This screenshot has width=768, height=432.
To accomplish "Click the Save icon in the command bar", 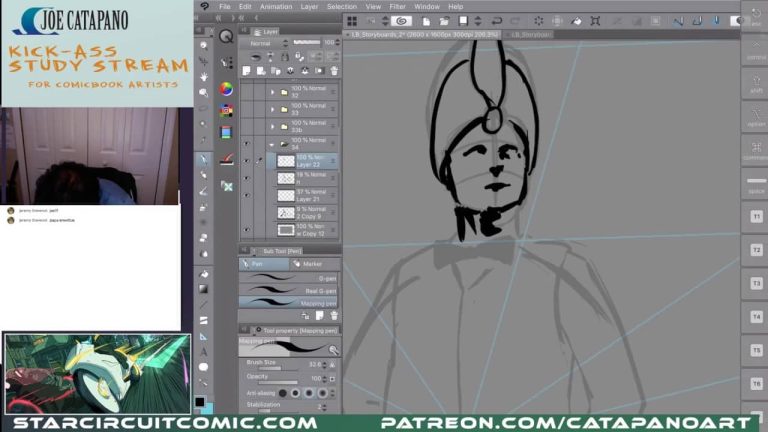I will tap(462, 21).
